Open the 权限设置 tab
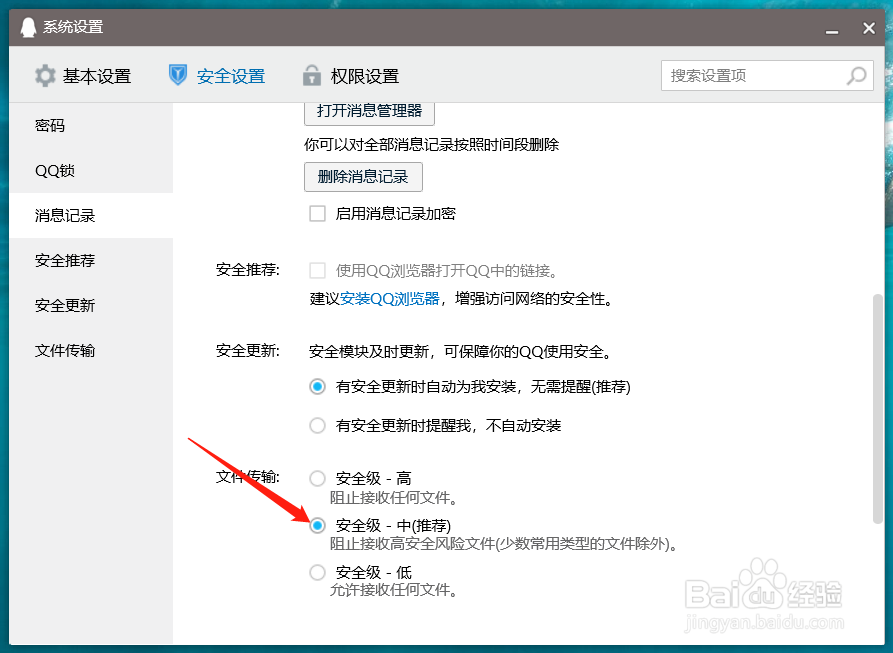Screen dimensions: 893x653 point(351,76)
